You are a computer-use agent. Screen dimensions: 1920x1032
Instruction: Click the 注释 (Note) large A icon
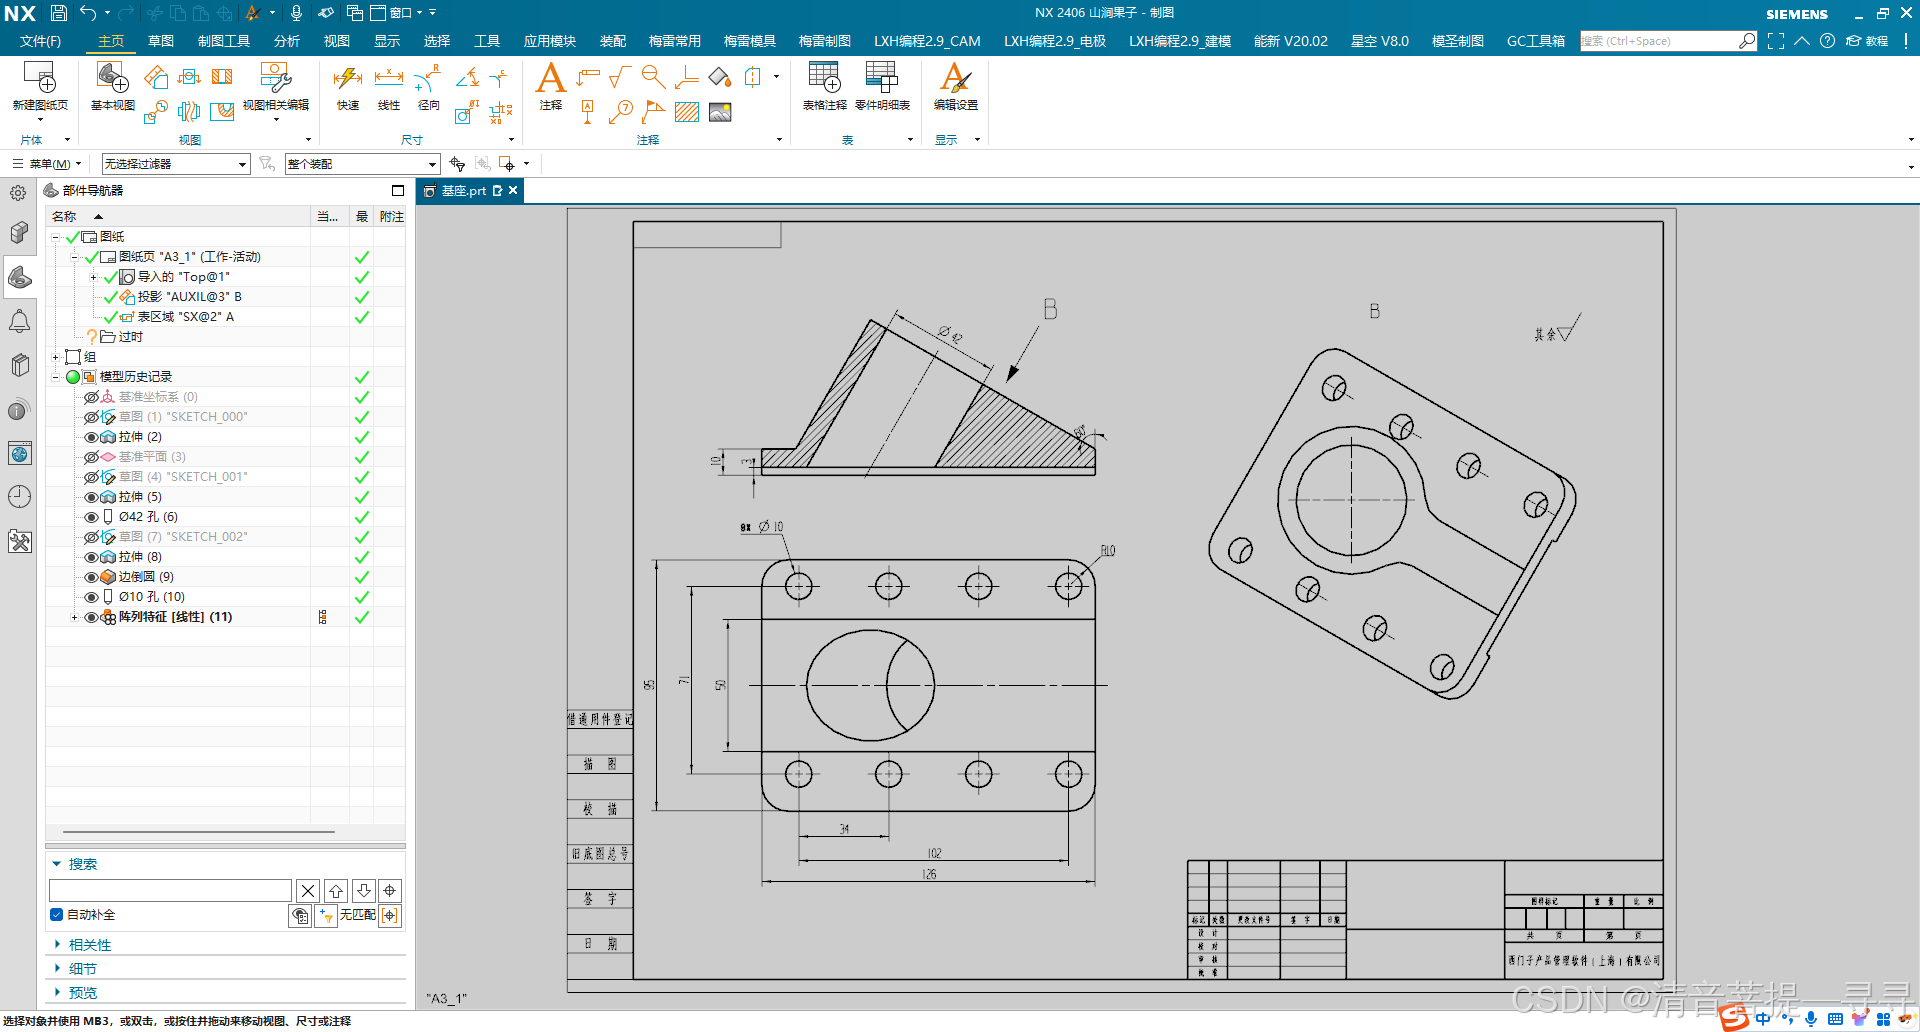point(551,78)
